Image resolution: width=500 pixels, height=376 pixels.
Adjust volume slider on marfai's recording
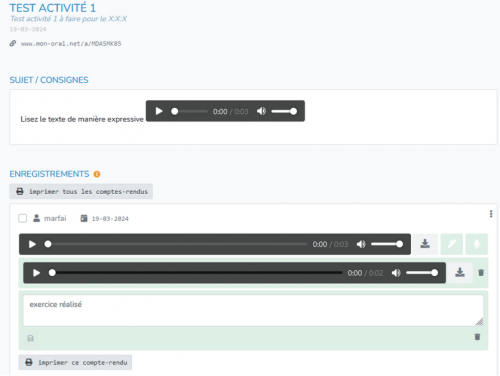pyautogui.click(x=387, y=244)
